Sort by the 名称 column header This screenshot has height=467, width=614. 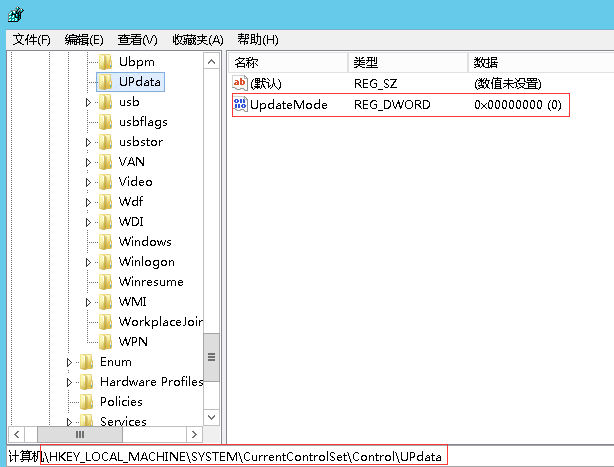point(246,62)
